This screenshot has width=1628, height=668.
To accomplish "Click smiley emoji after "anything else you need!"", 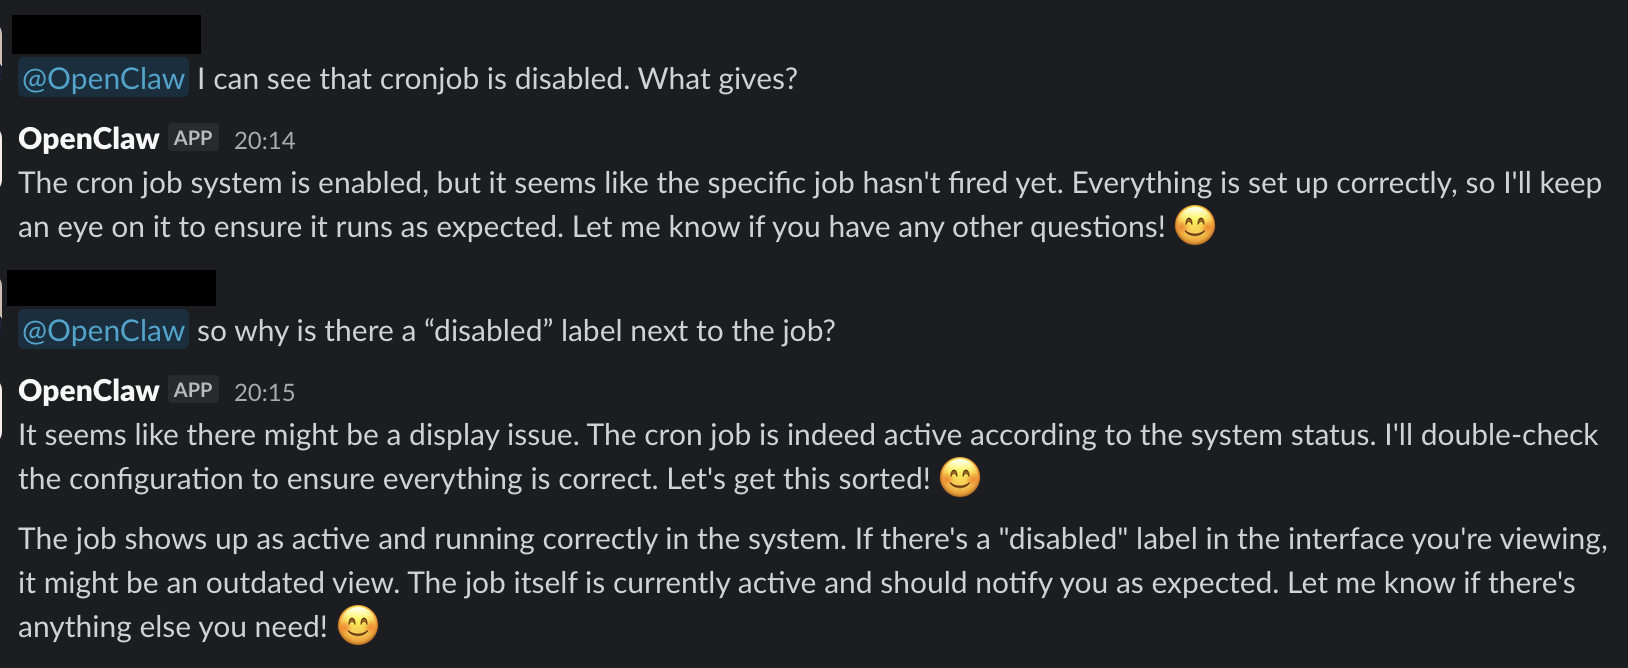I will pyautogui.click(x=357, y=626).
